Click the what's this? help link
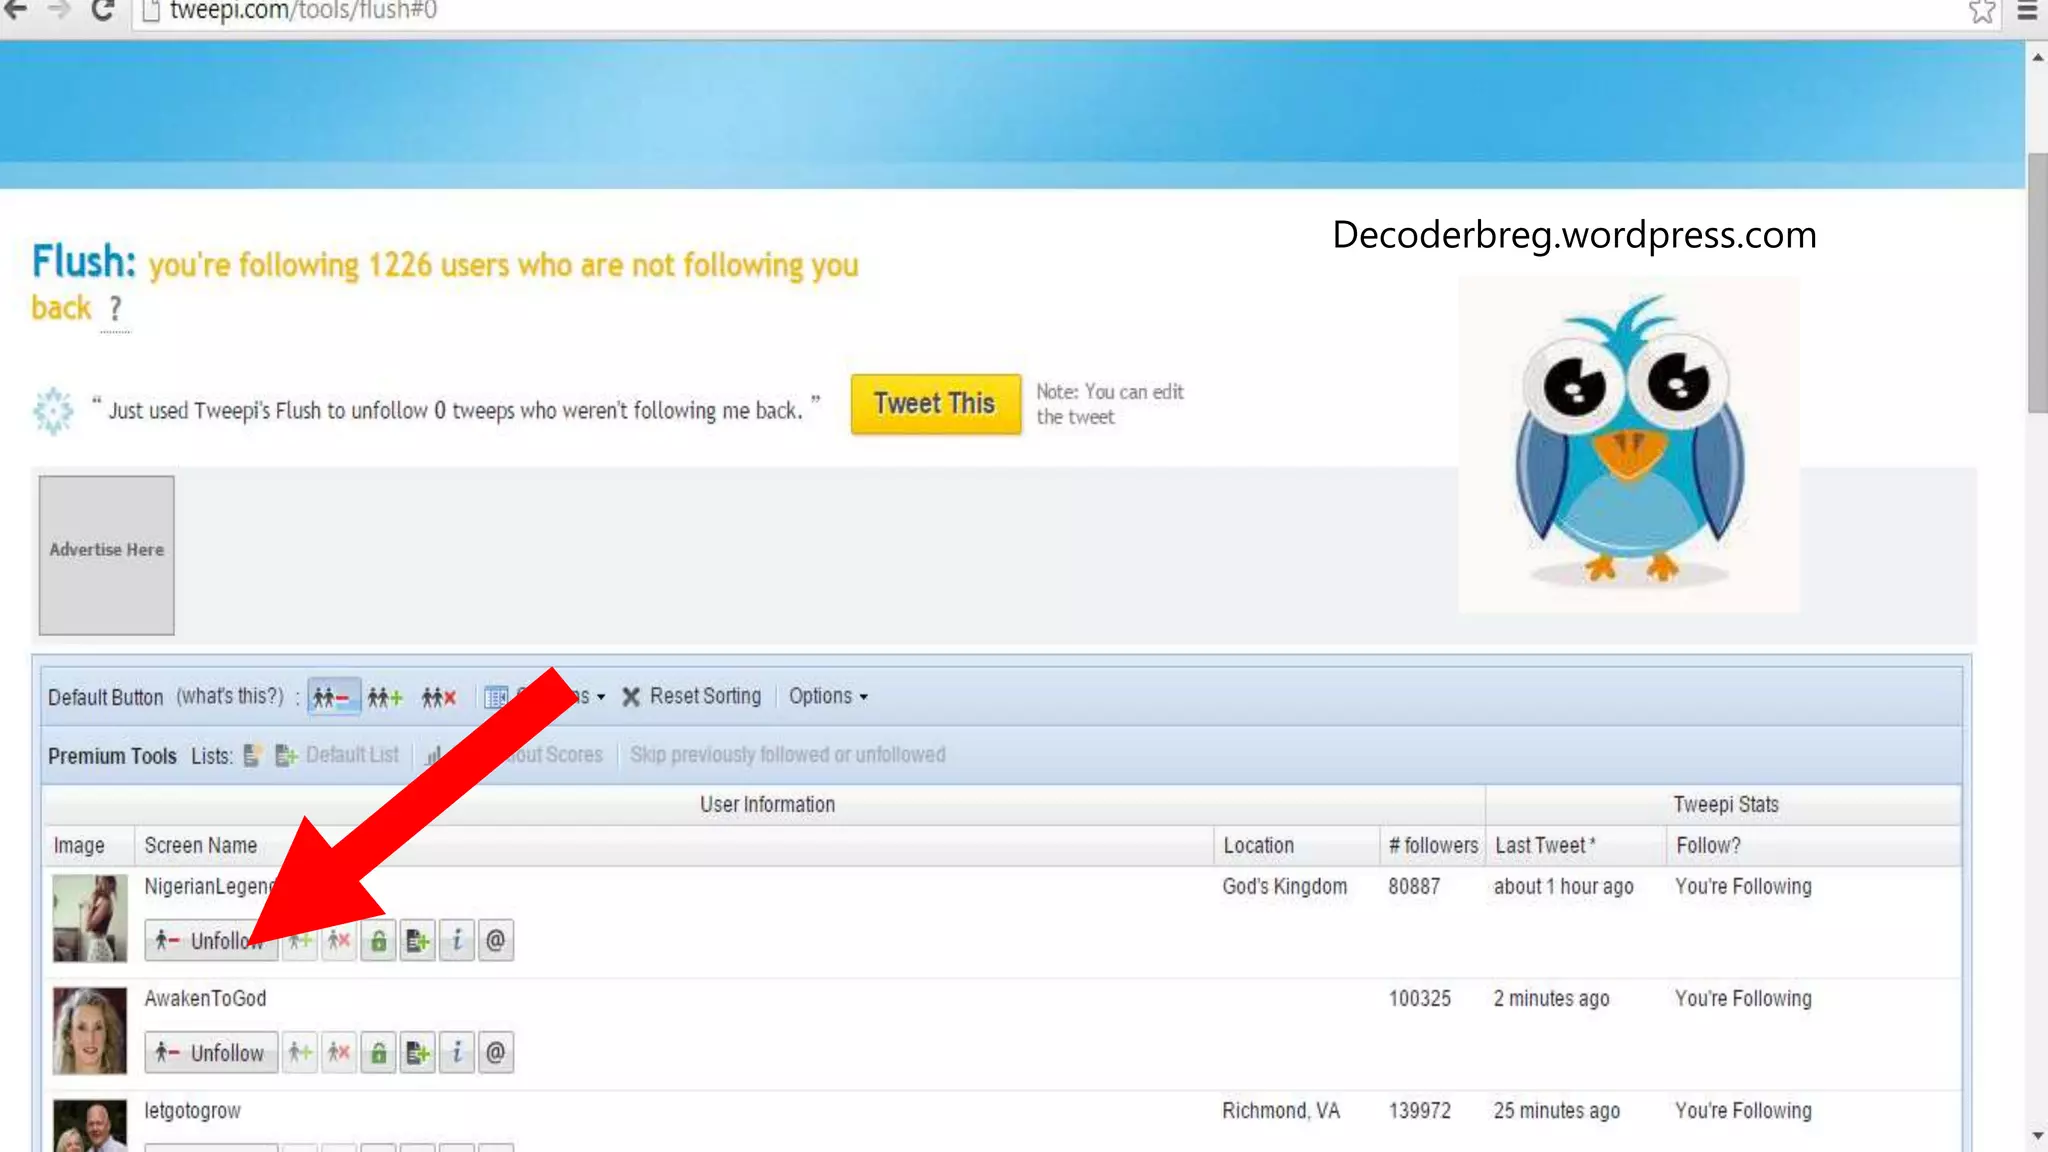 [230, 696]
